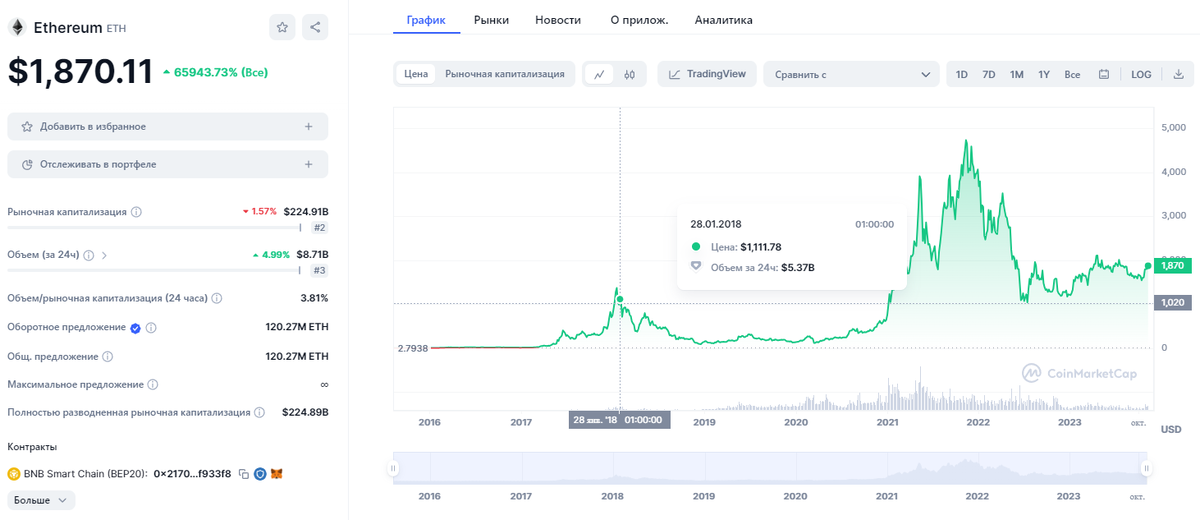
Task: Click the blue shield icon beside contract
Action: (260, 474)
